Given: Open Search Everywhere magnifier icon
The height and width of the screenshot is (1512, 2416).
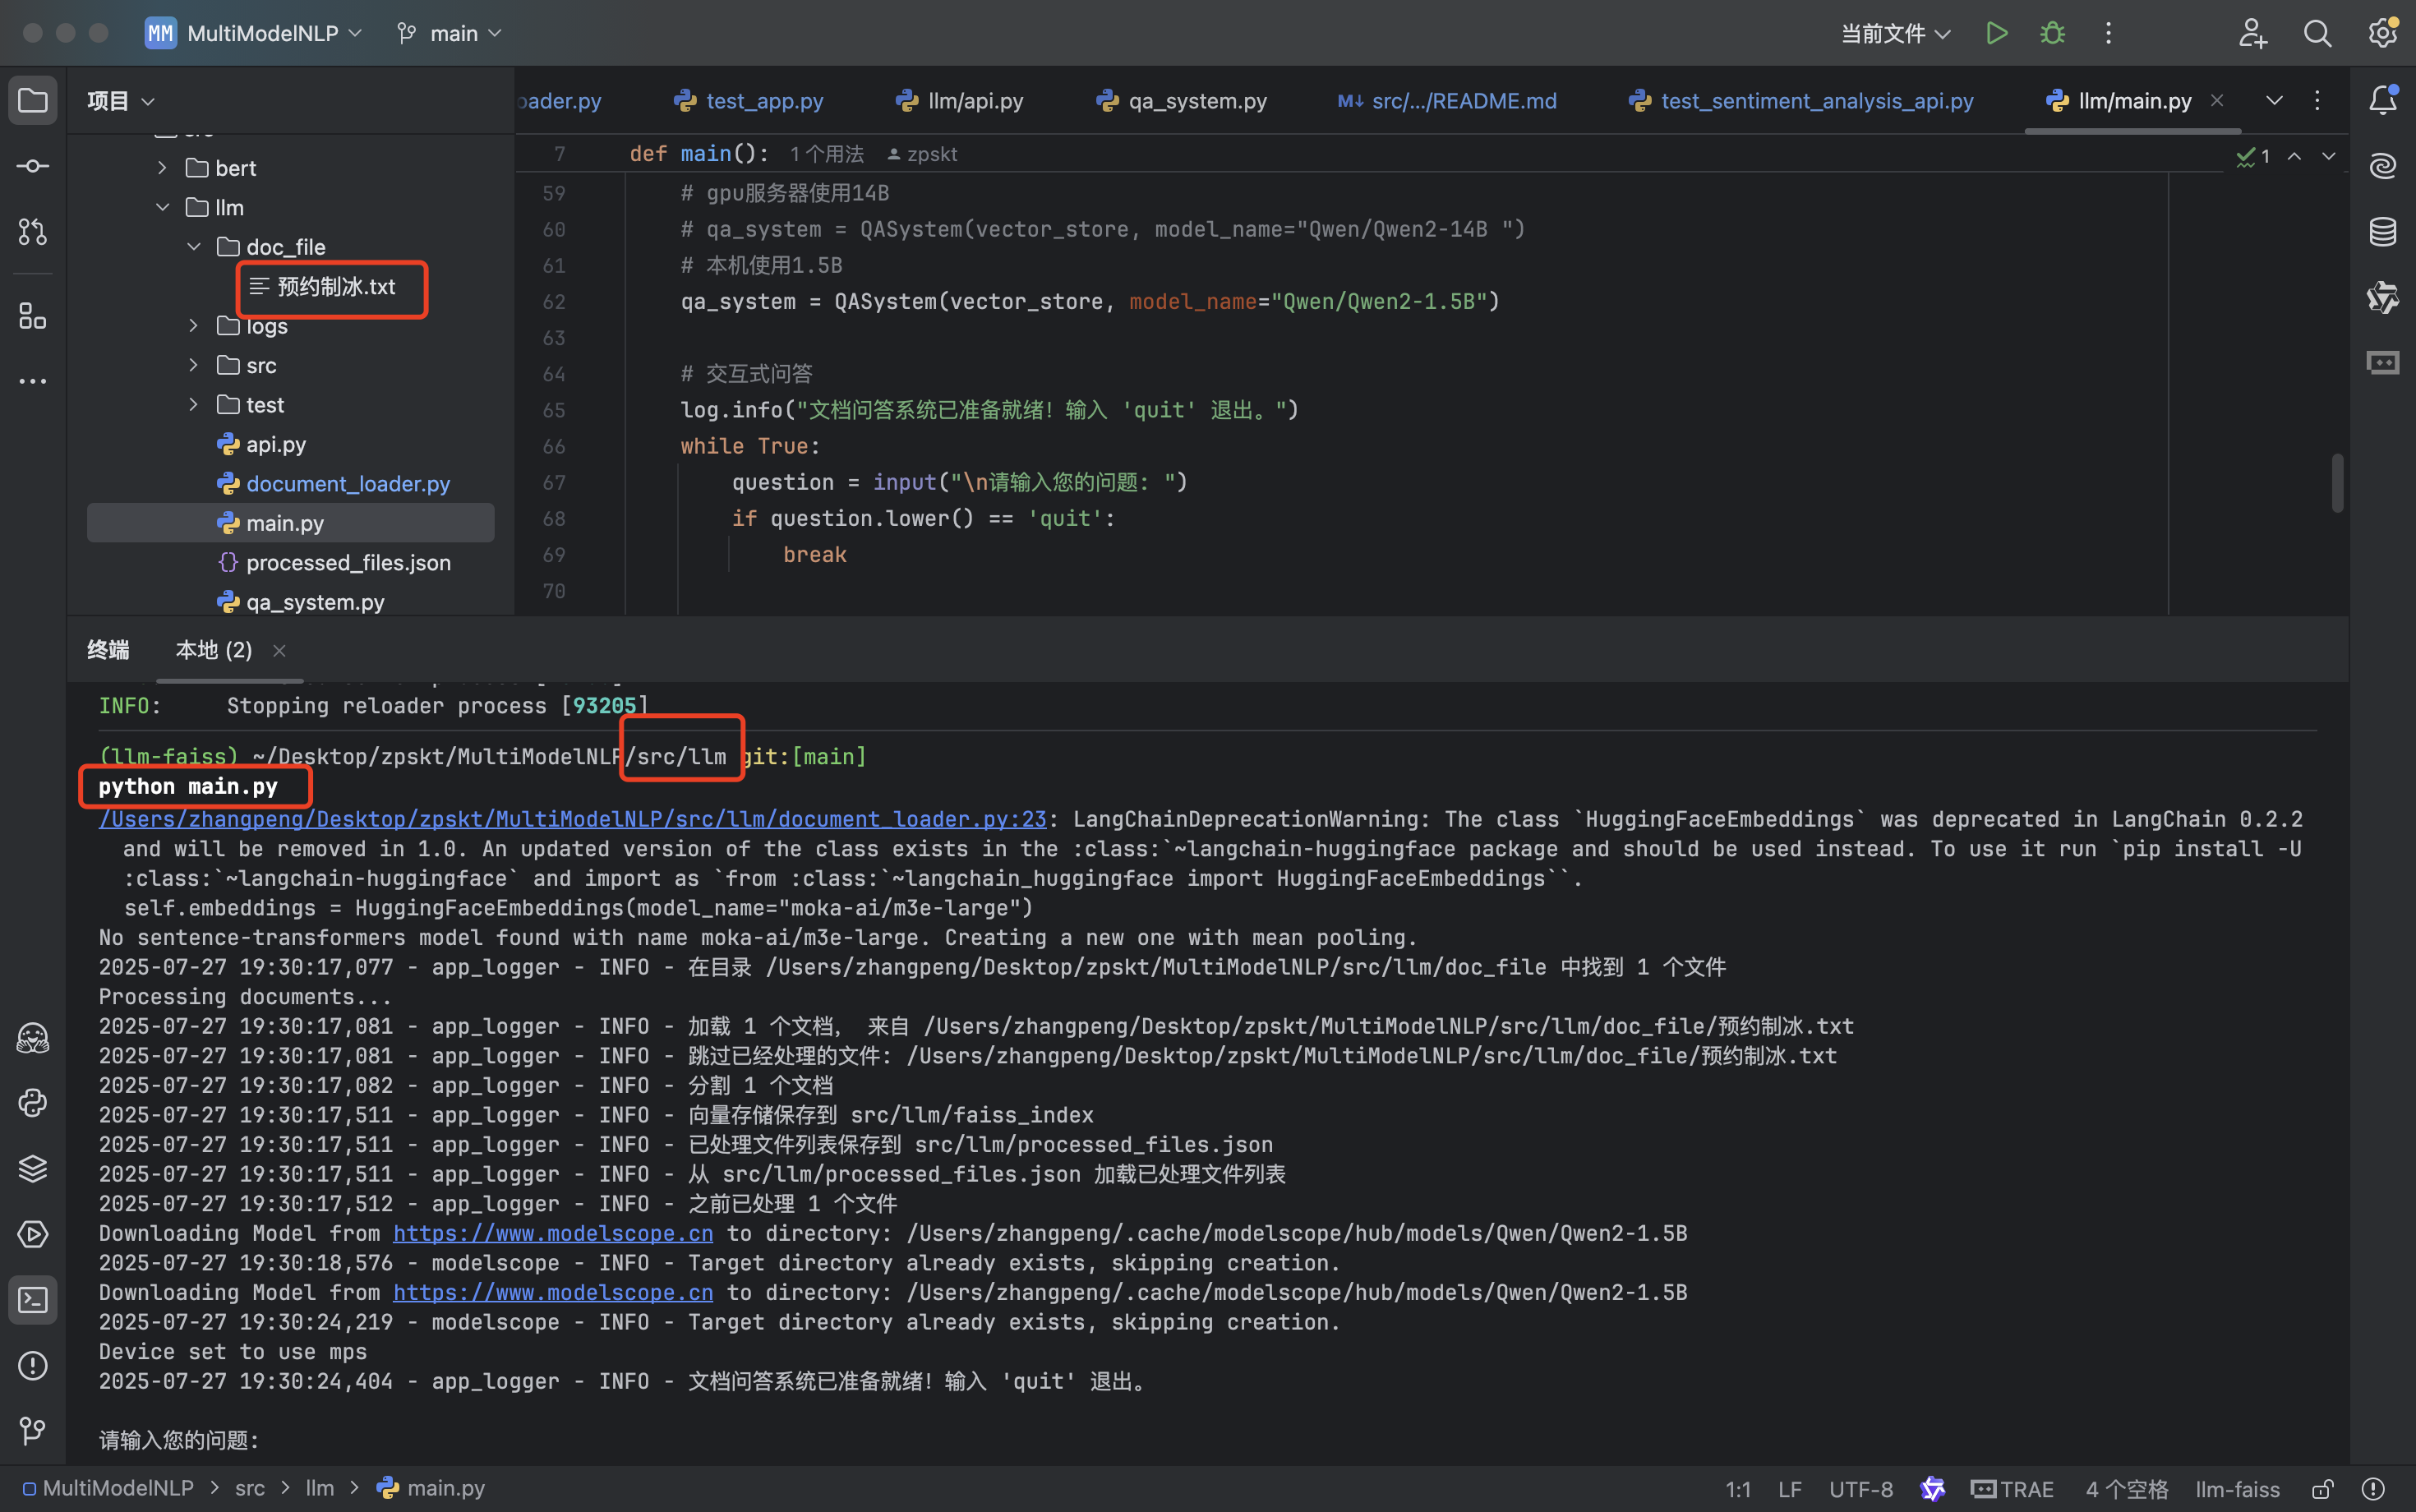Looking at the screenshot, I should point(2318,33).
